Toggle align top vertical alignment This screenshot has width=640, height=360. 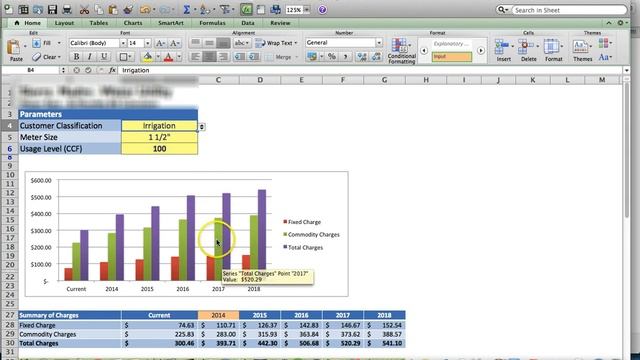coord(196,42)
